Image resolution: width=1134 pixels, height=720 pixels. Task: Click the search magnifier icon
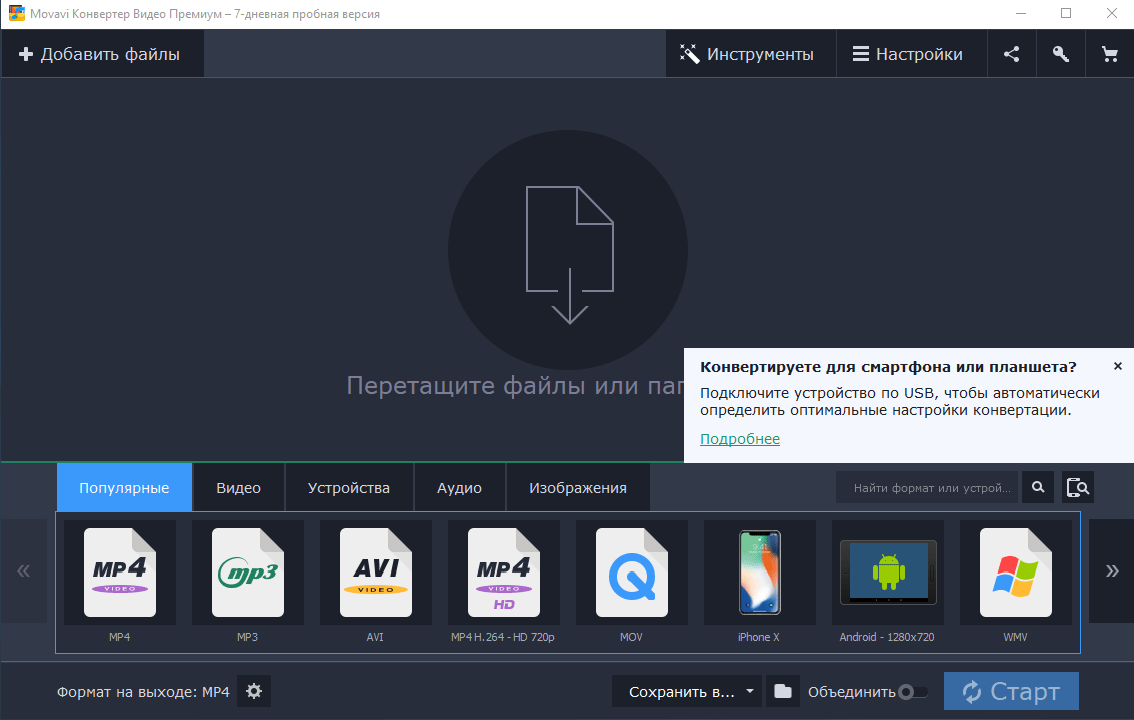1038,487
